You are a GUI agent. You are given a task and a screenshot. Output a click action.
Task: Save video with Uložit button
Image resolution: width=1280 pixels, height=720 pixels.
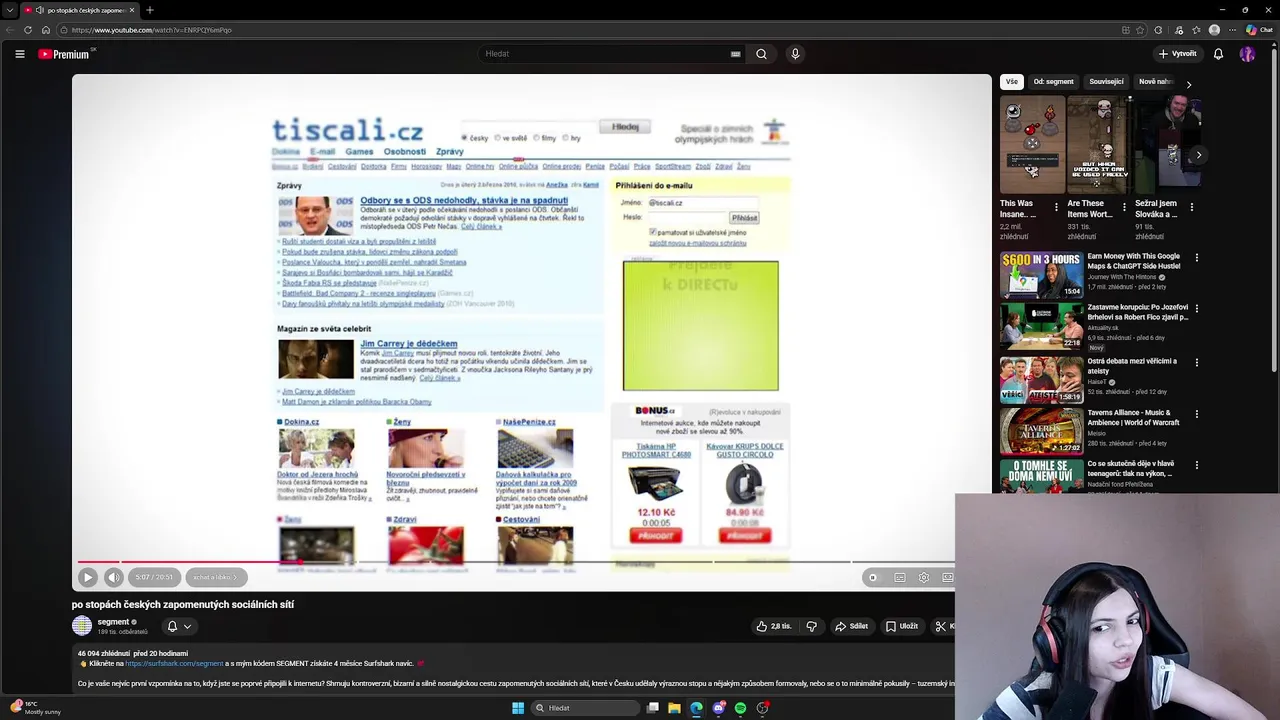point(901,626)
